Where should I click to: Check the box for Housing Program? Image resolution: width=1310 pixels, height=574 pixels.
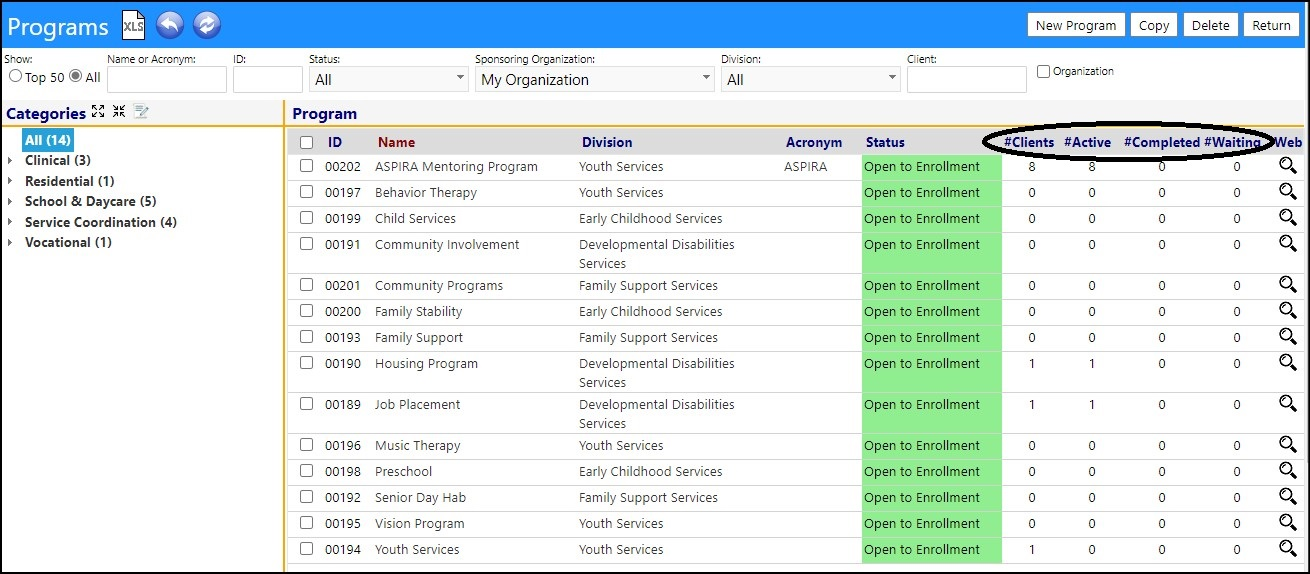coord(306,363)
